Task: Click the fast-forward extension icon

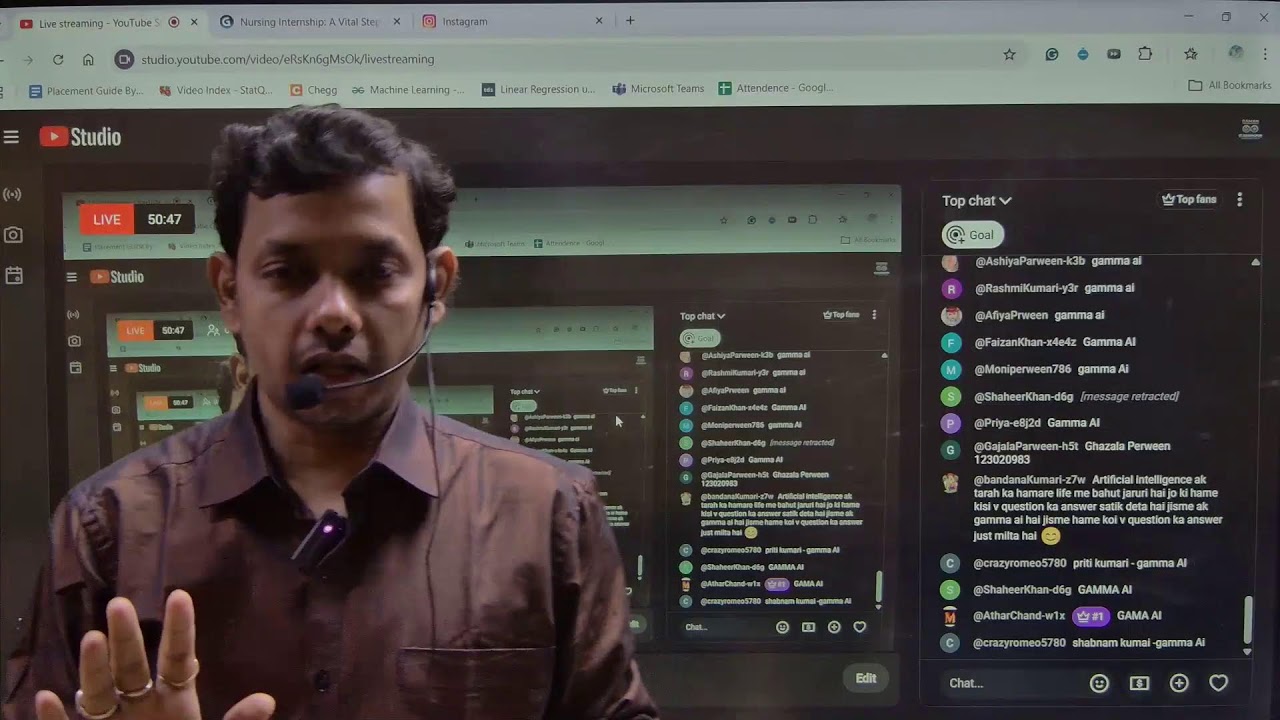Action: pyautogui.click(x=1114, y=55)
